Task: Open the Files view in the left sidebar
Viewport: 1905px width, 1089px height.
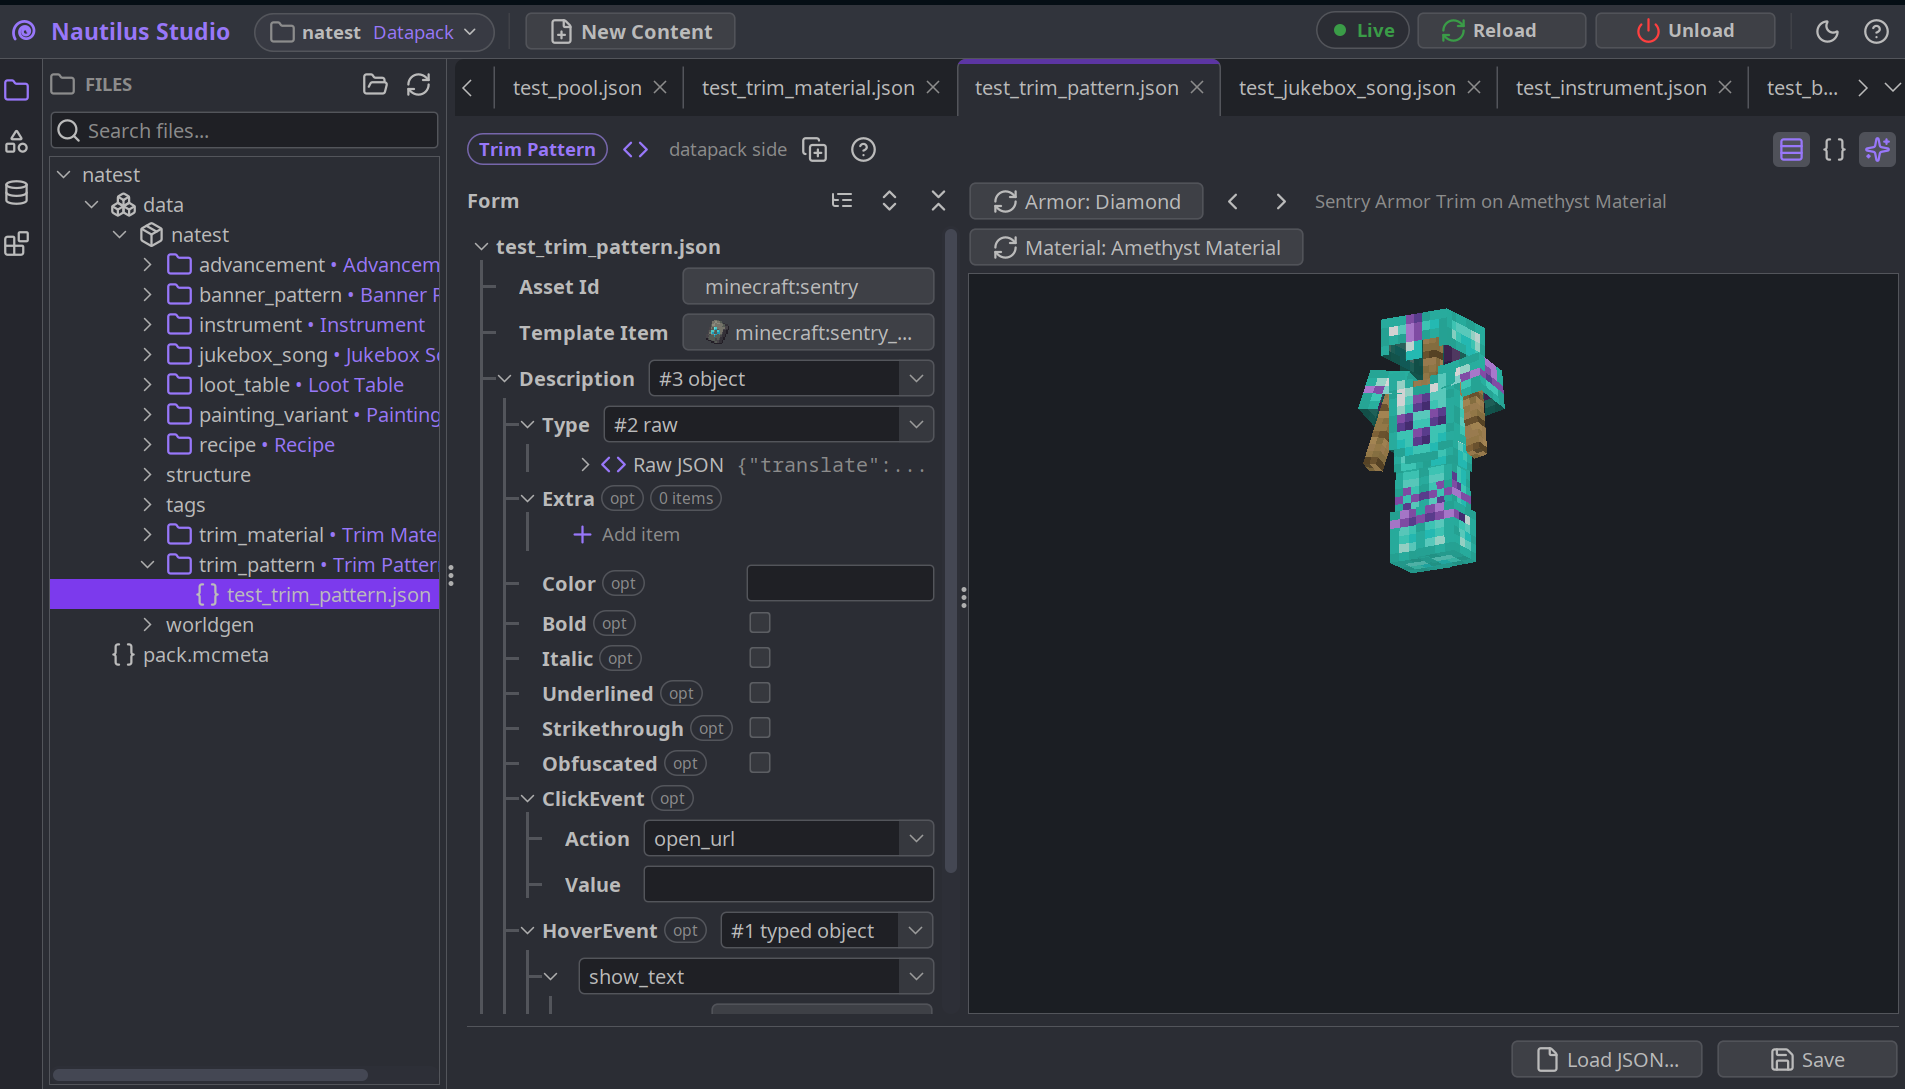Action: point(17,90)
